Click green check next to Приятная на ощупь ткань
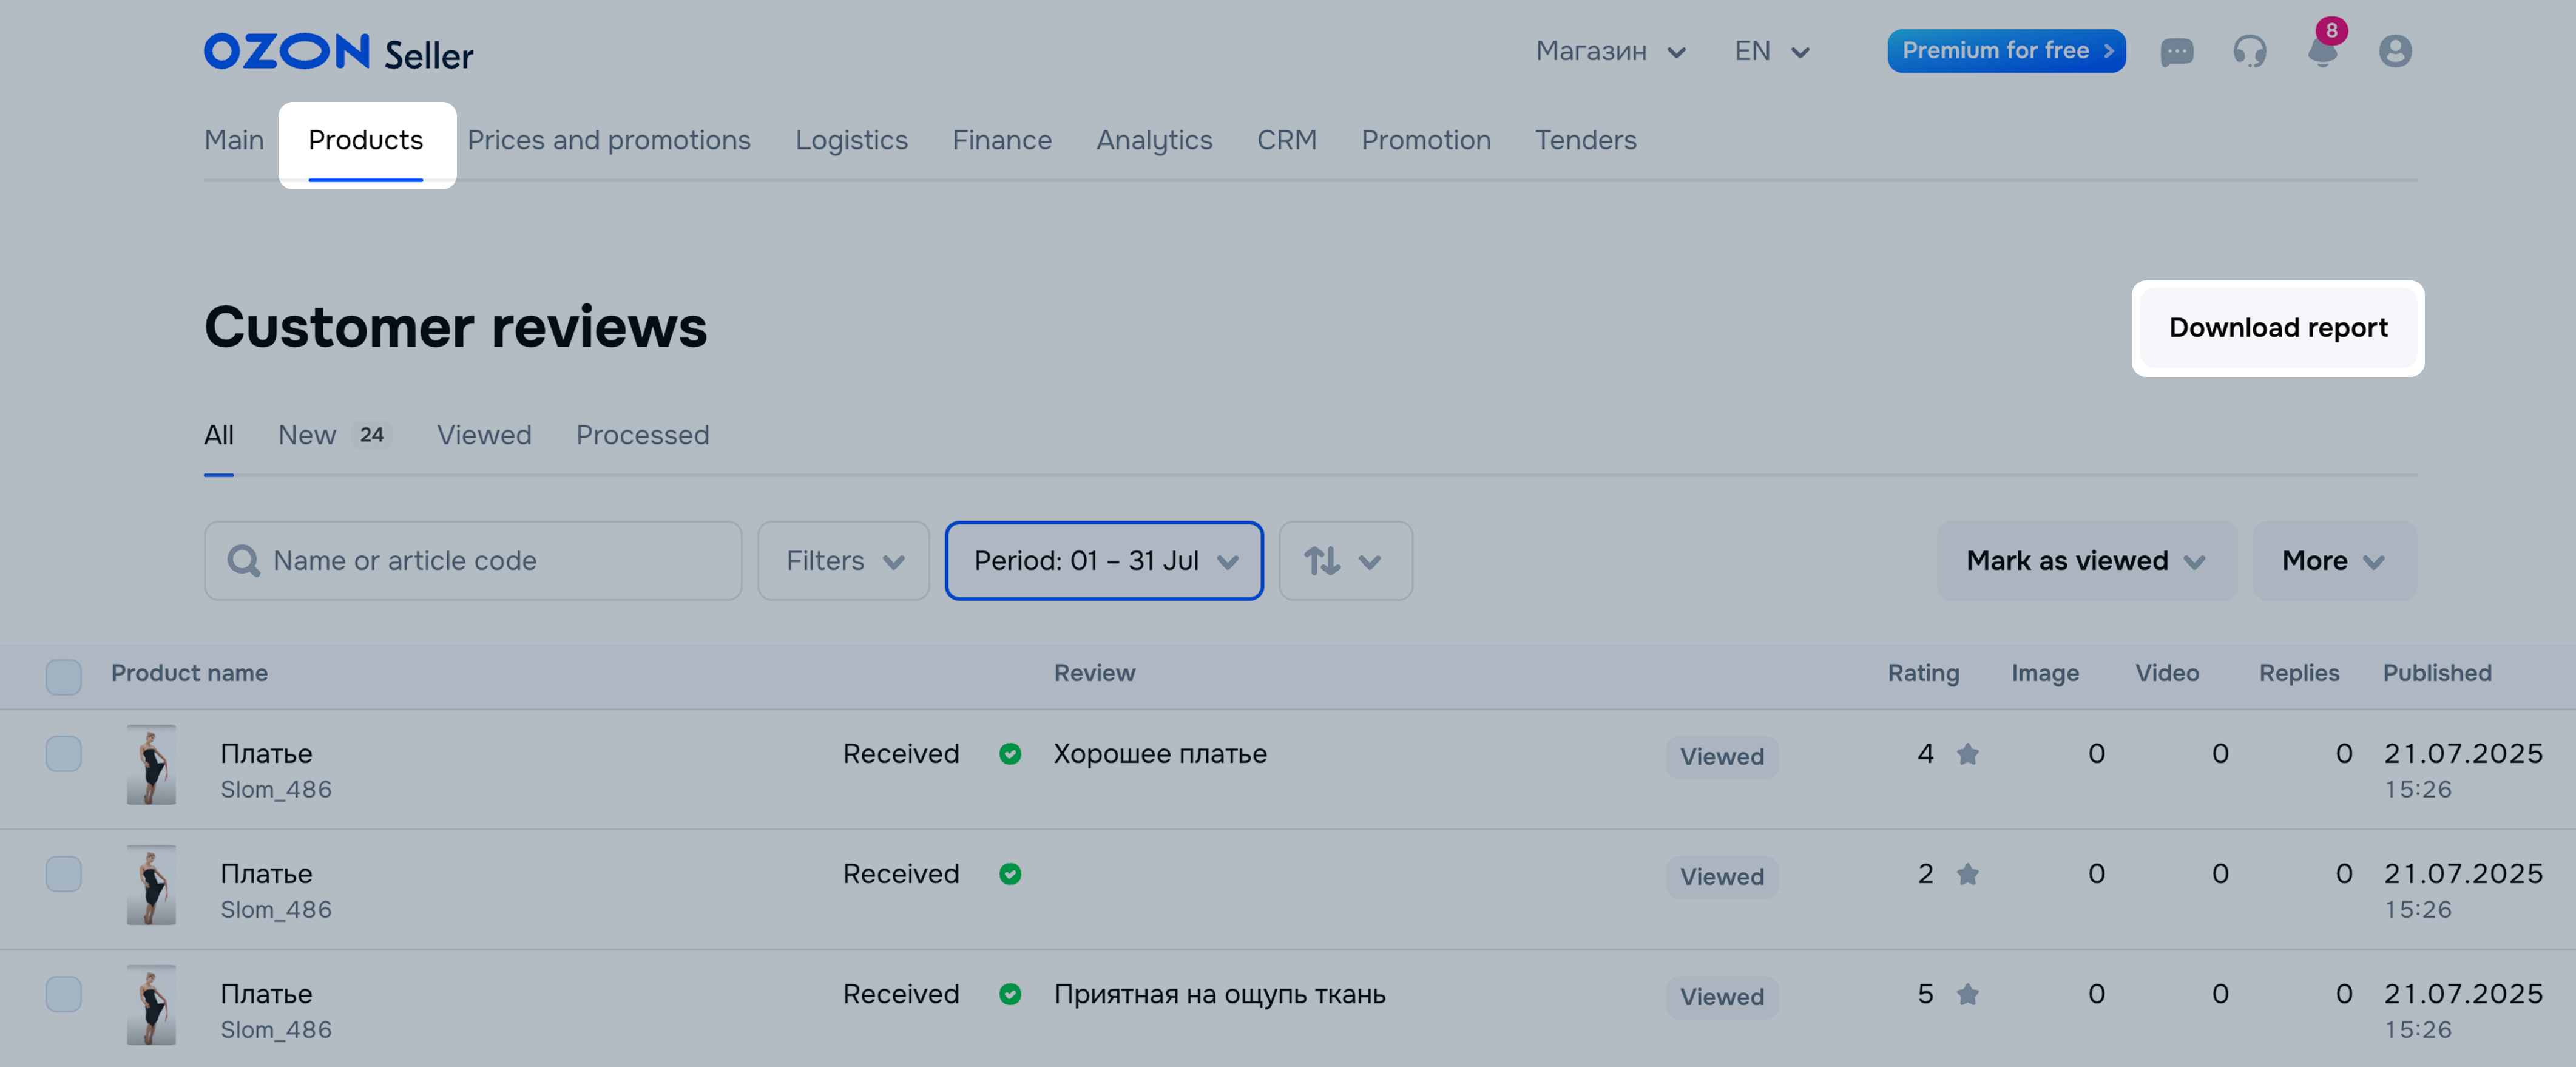Image resolution: width=2576 pixels, height=1067 pixels. click(x=1010, y=994)
